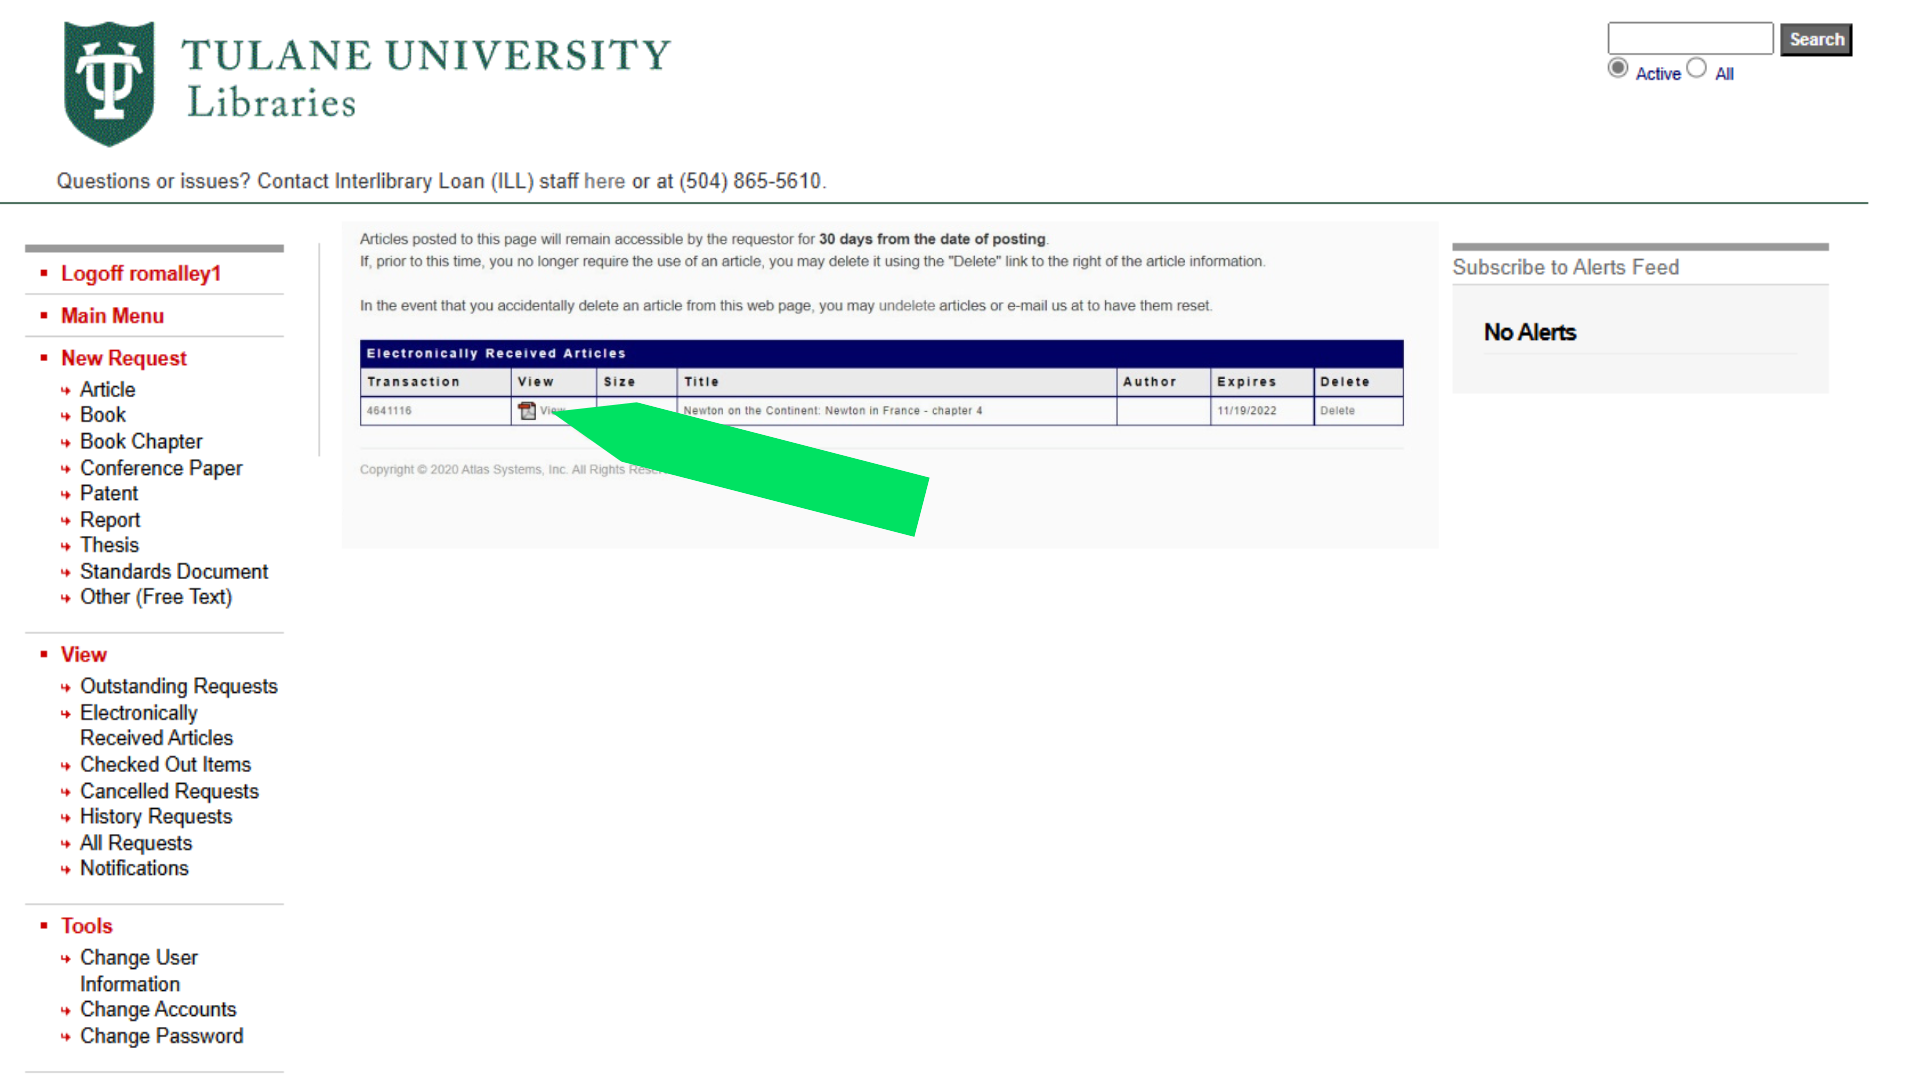View Outstanding Requests
The image size is (1920, 1080).
[178, 686]
